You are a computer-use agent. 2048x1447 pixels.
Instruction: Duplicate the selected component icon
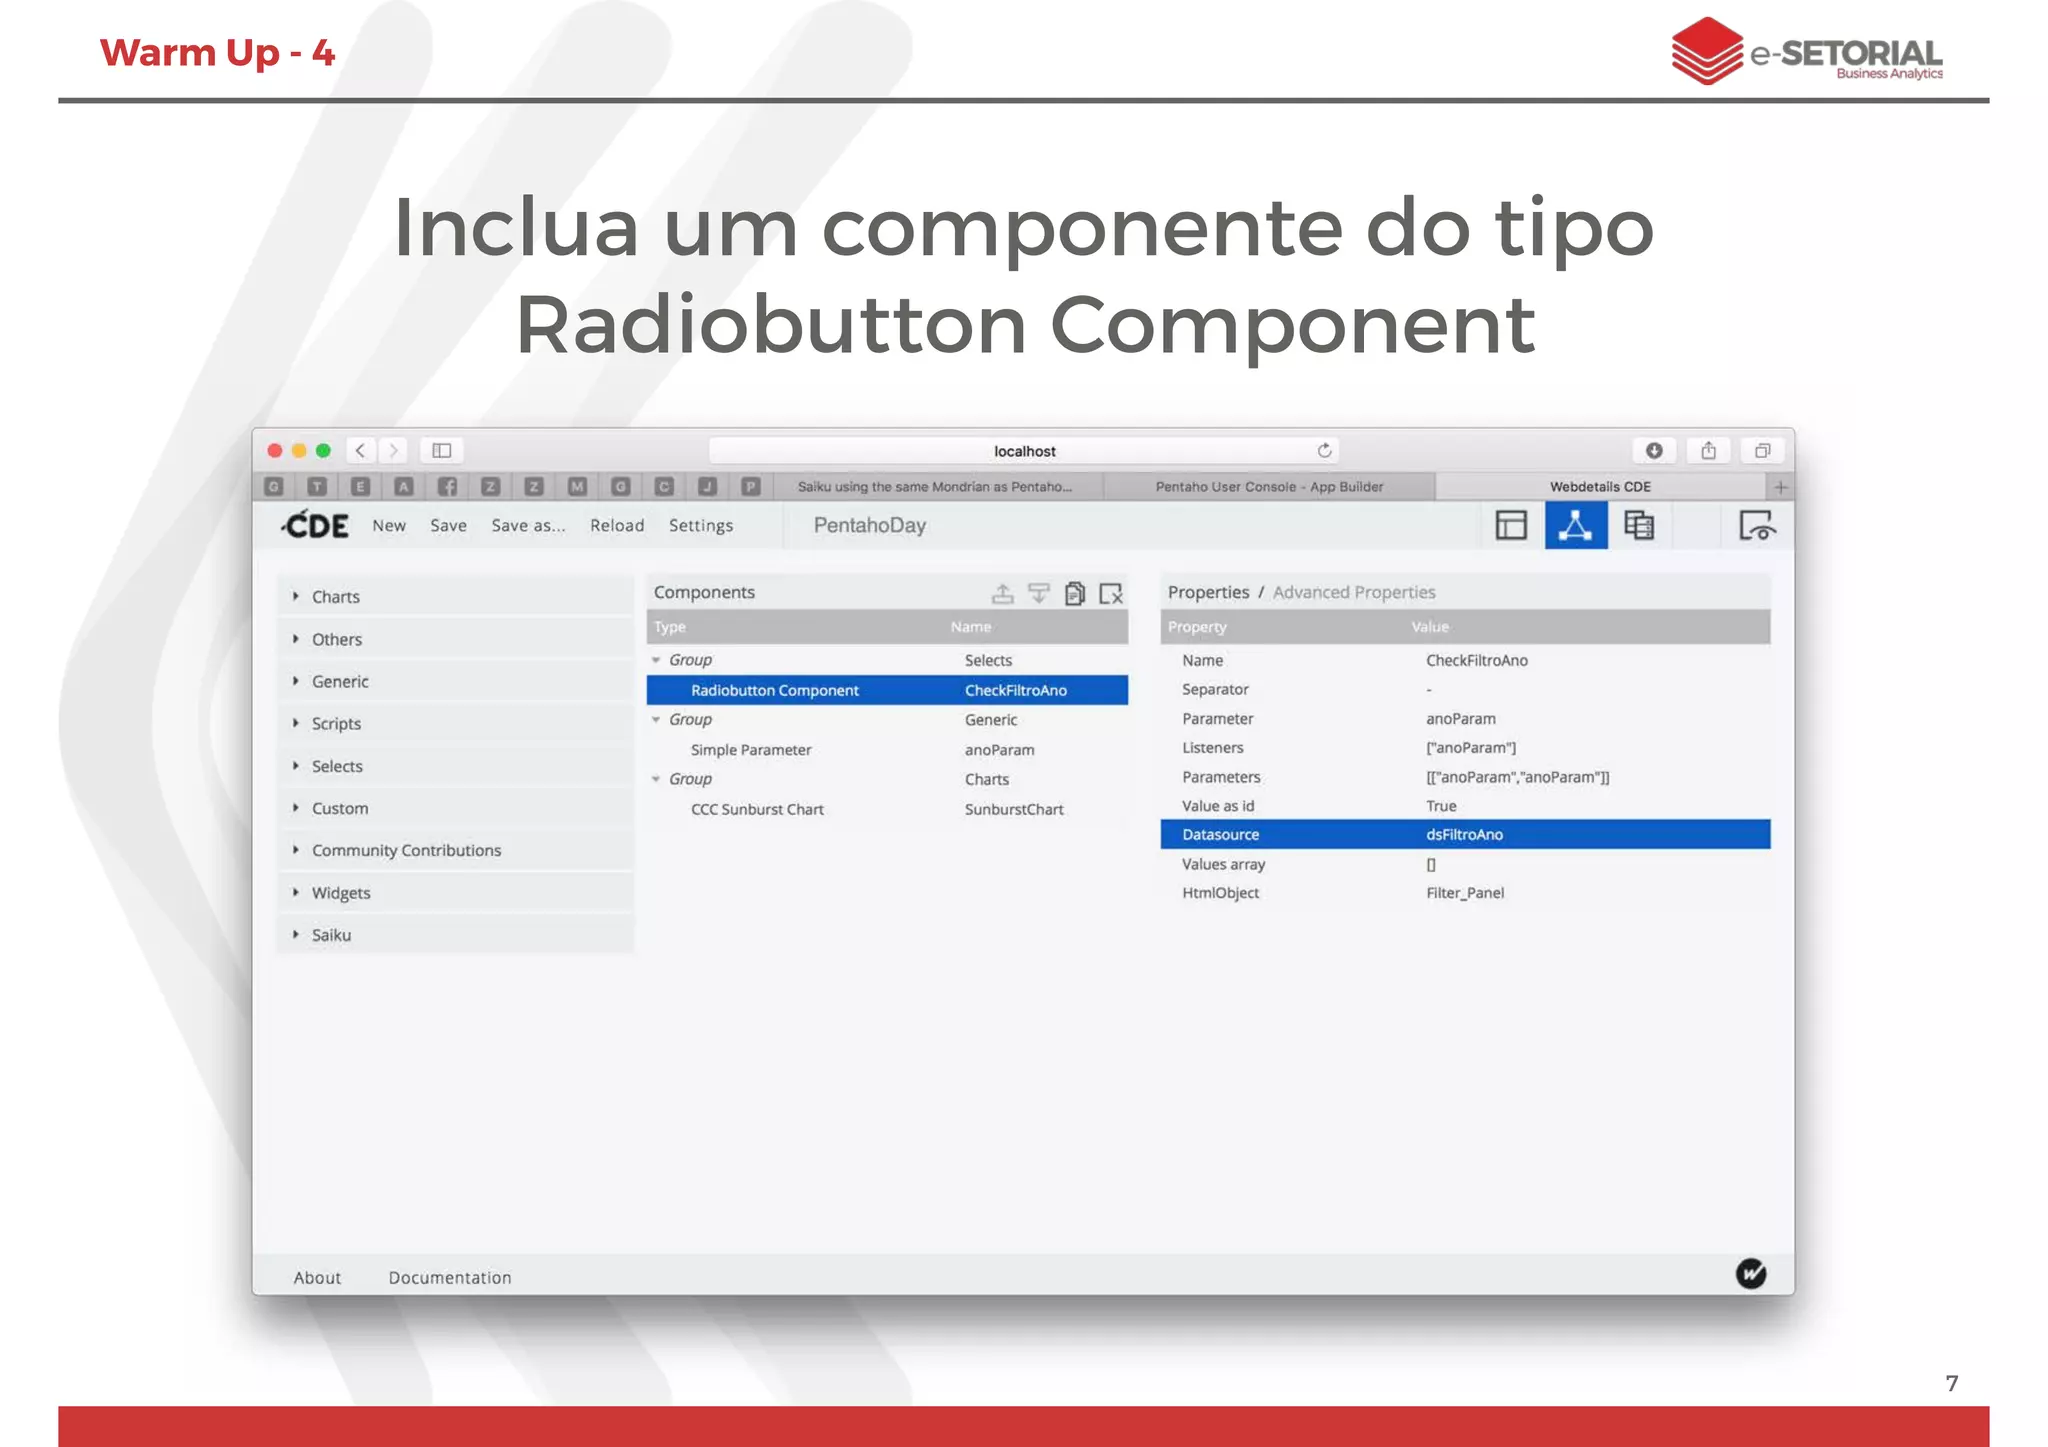1075,593
